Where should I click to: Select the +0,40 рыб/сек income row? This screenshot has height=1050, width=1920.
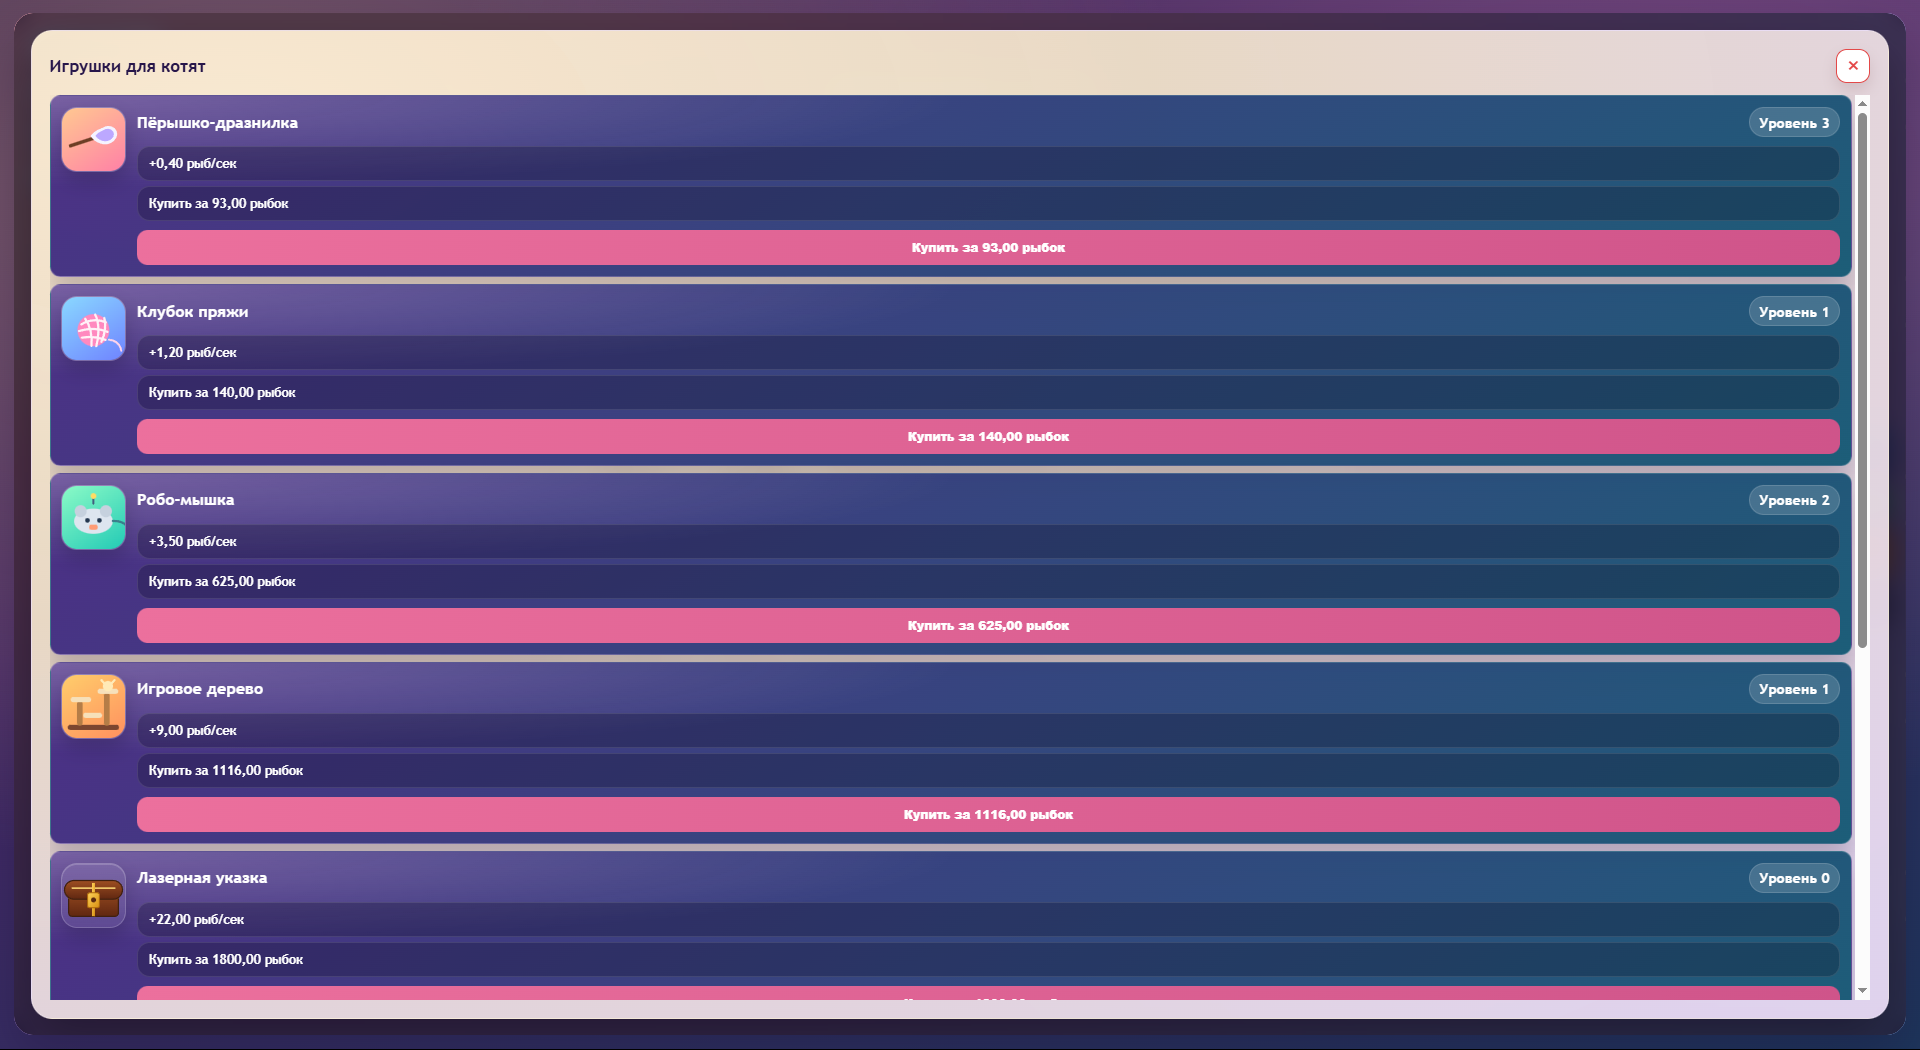pos(987,164)
